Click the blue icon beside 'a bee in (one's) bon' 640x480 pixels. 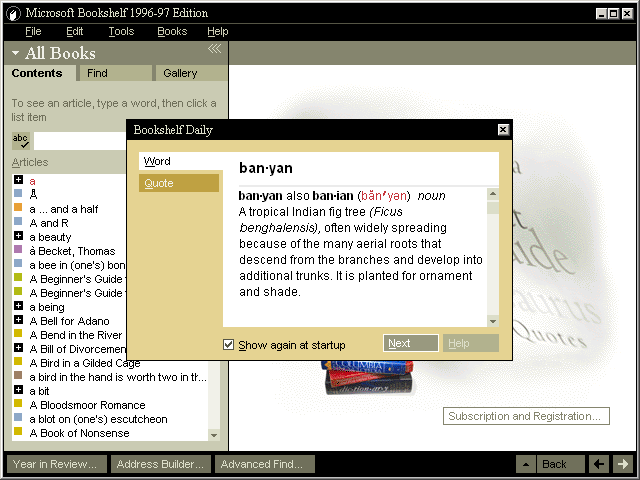coord(18,263)
